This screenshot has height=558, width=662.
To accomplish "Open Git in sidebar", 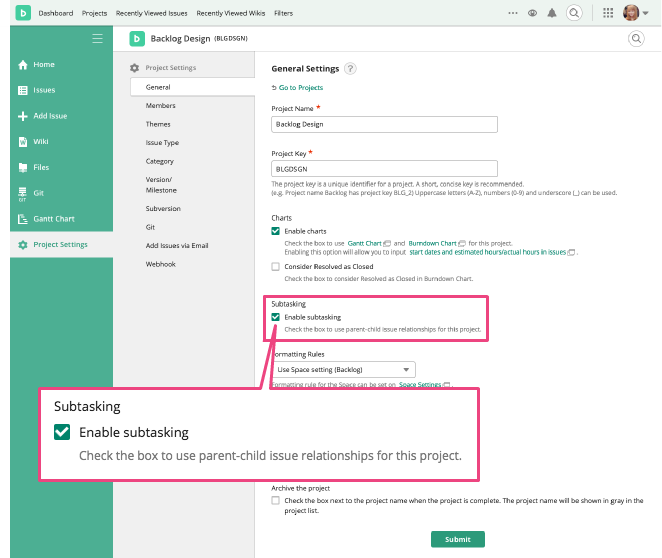I will point(62,193).
